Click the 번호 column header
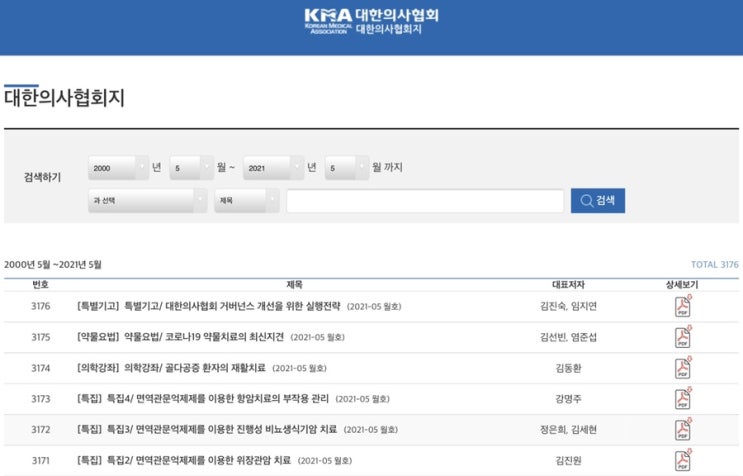 40,285
